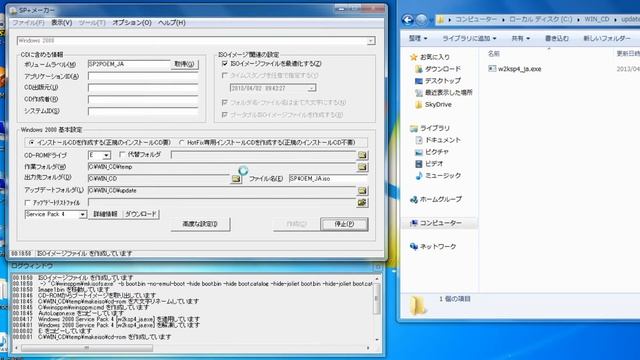
Task: Open the ヘルプ(H) menu
Action: pos(172,23)
